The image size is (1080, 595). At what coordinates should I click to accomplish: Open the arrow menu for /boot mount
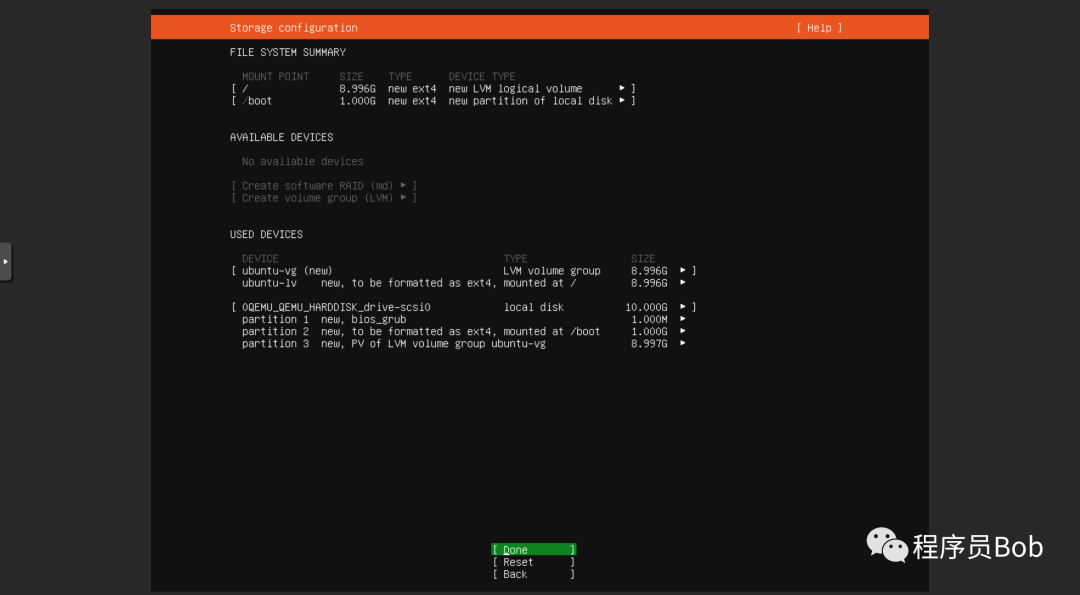click(x=622, y=101)
